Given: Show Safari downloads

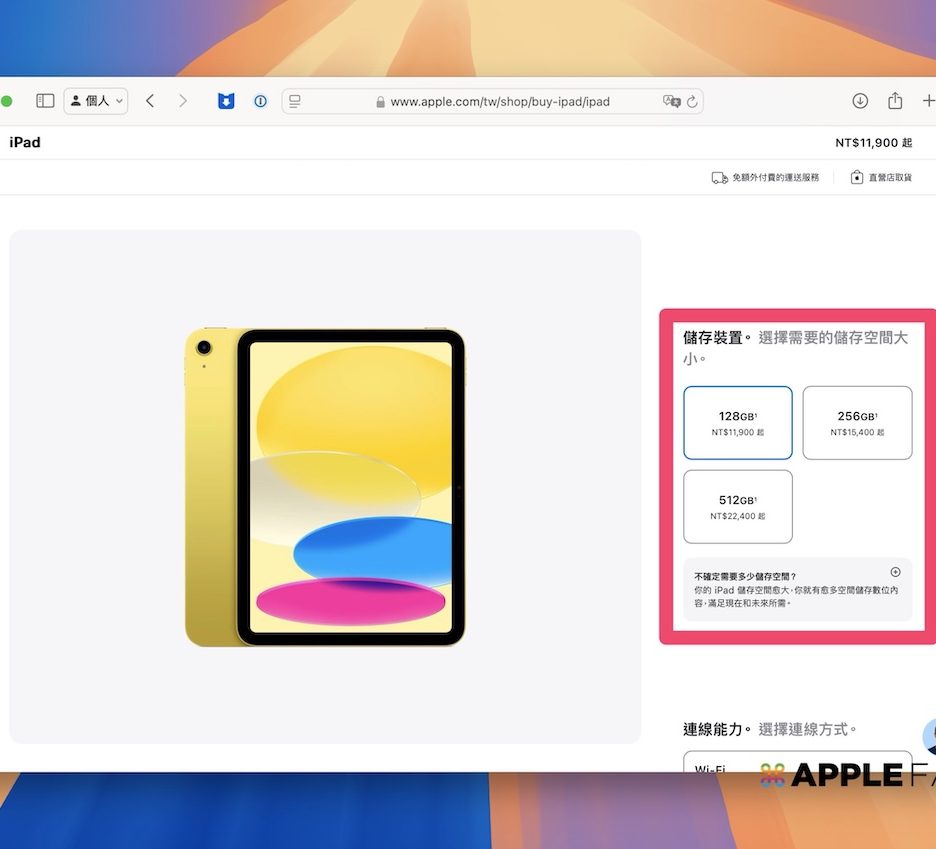Looking at the screenshot, I should tap(860, 101).
